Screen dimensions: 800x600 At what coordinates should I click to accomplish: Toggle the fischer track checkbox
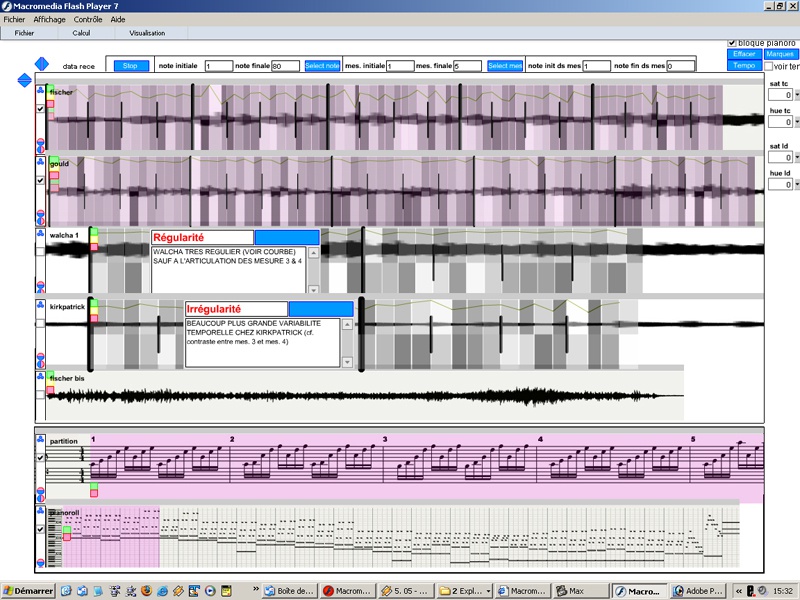coord(40,108)
